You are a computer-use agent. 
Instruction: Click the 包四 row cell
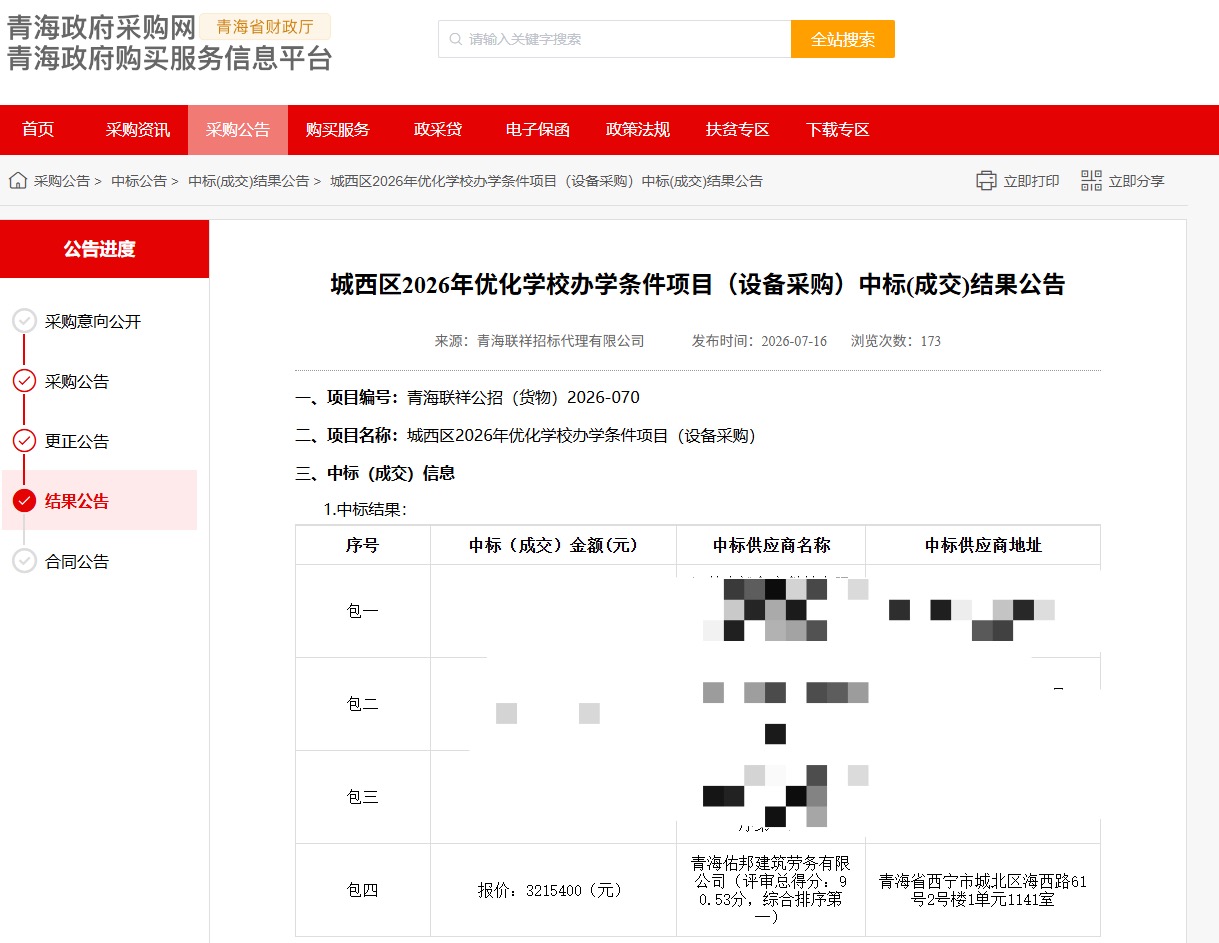click(x=362, y=890)
